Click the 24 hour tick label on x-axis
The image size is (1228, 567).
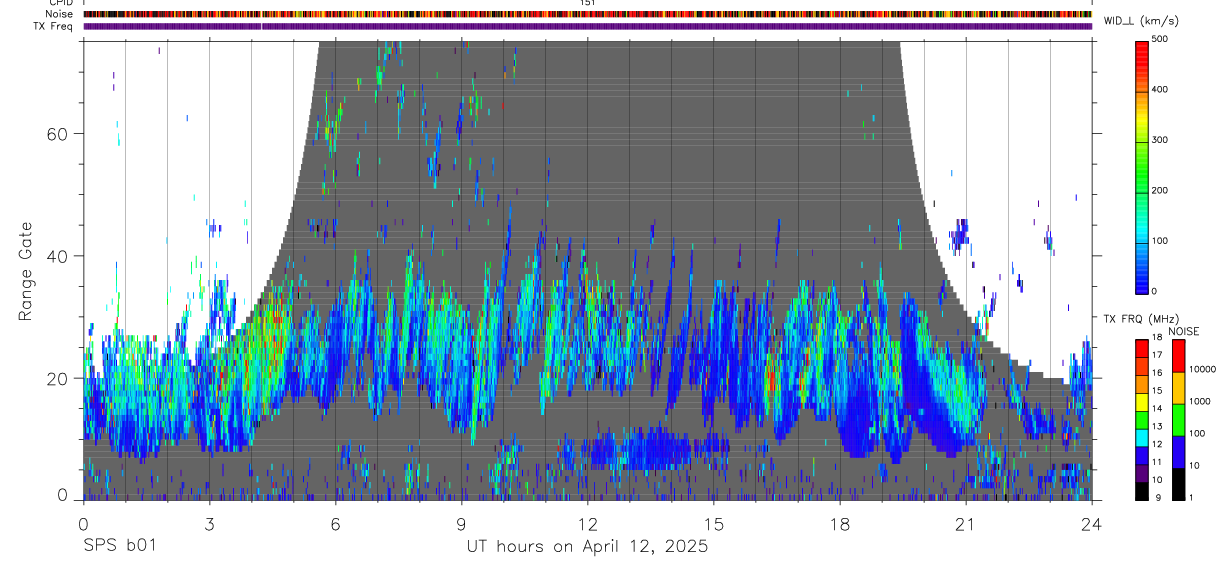tap(1091, 524)
